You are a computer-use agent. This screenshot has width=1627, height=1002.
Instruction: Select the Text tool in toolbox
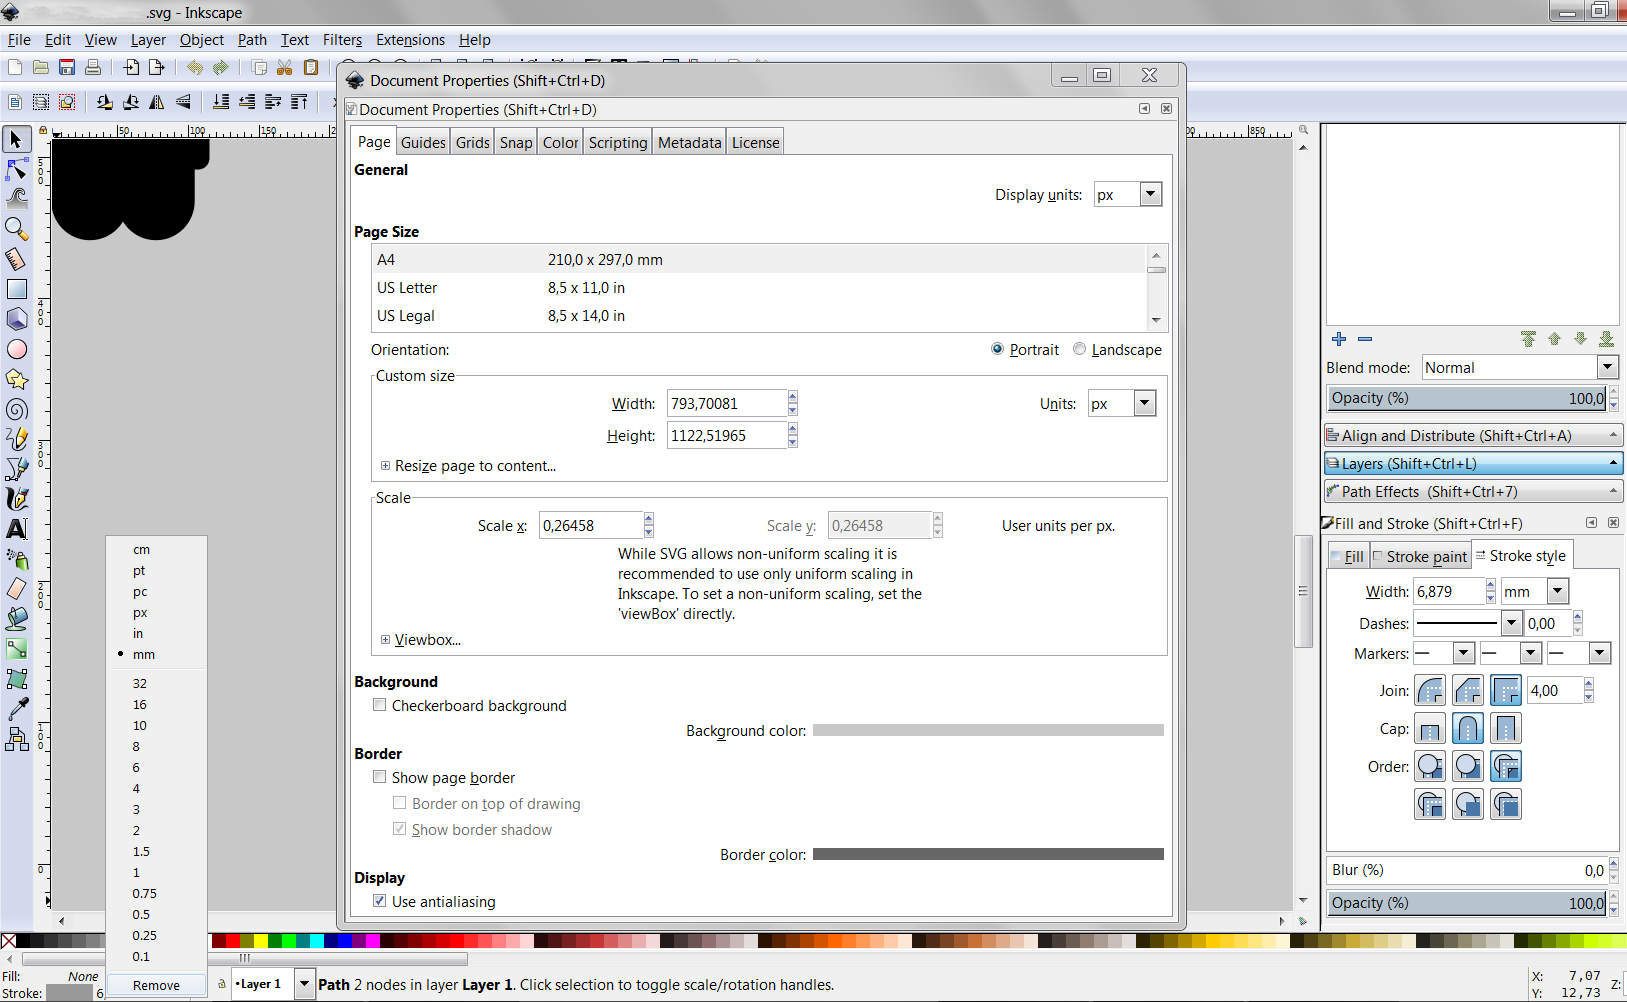click(x=17, y=529)
